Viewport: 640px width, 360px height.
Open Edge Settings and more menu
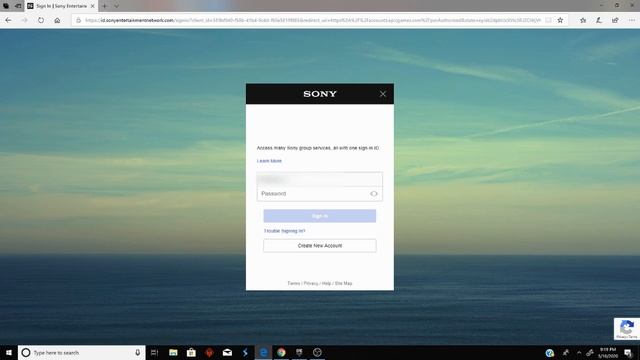(x=631, y=20)
